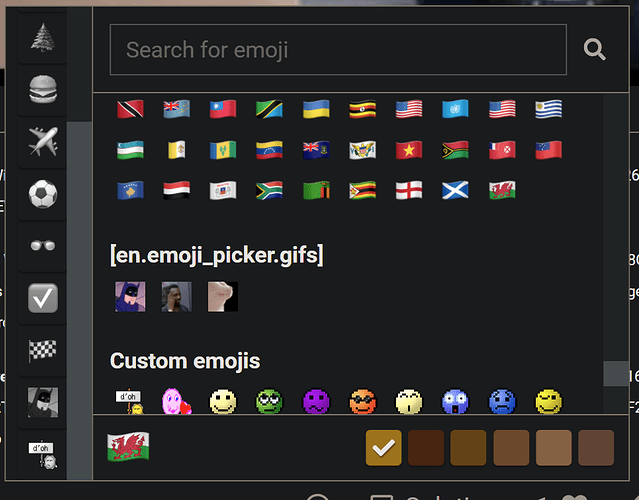The image size is (639, 500).
Task: Open the symbols category with the check mark
Action: coord(42,298)
